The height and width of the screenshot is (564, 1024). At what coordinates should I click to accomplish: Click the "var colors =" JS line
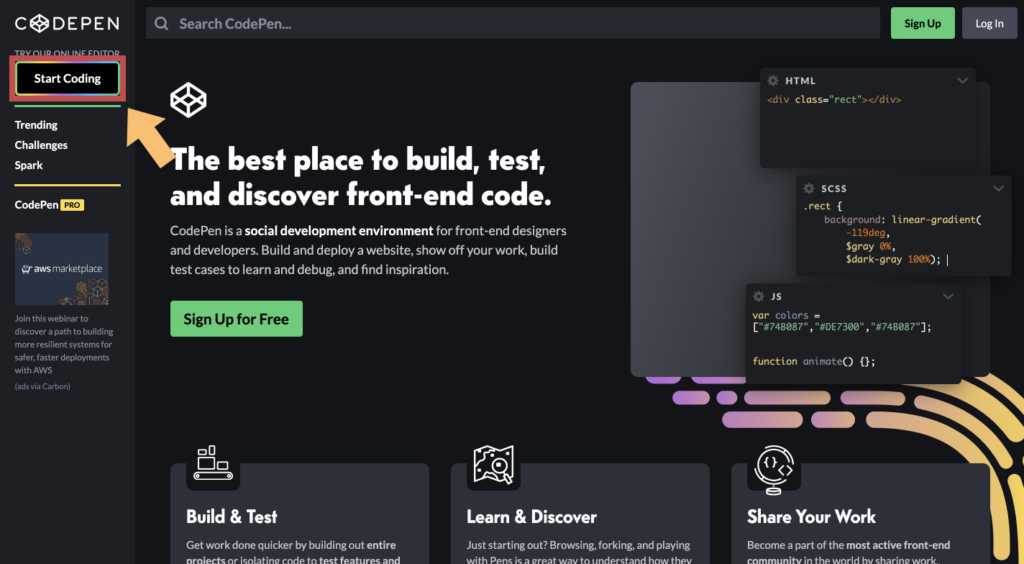[786, 315]
